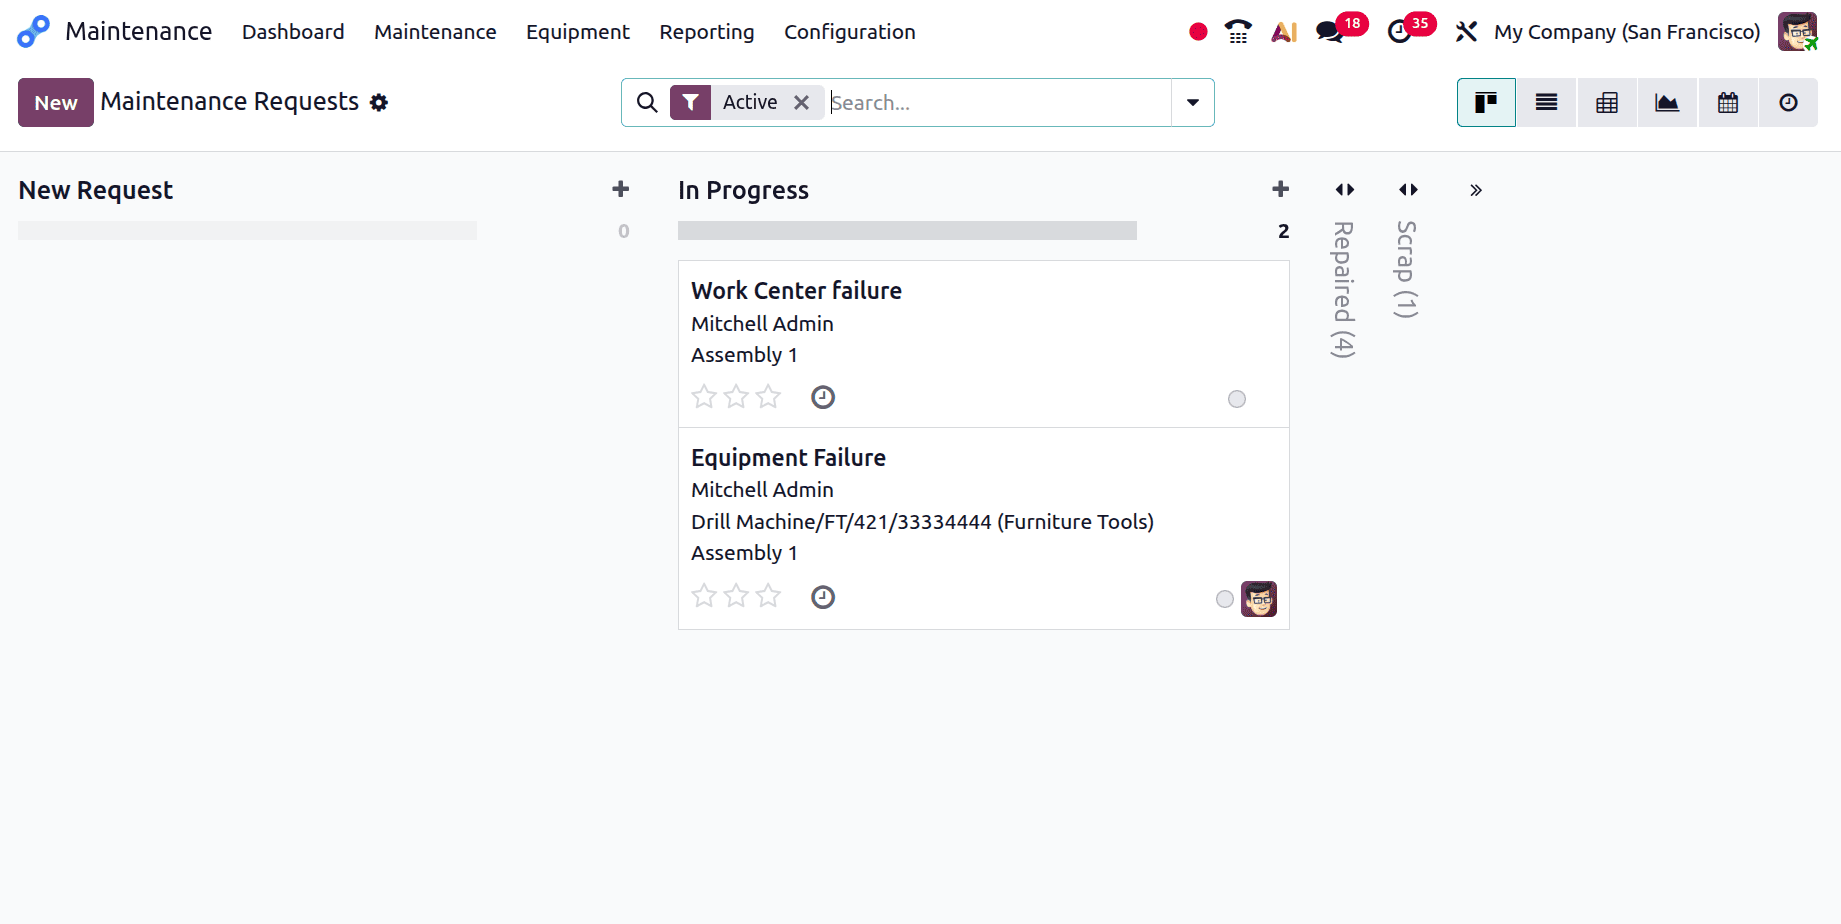The width and height of the screenshot is (1841, 924).
Task: Set third priority star on Equipment Failure
Action: click(x=768, y=596)
